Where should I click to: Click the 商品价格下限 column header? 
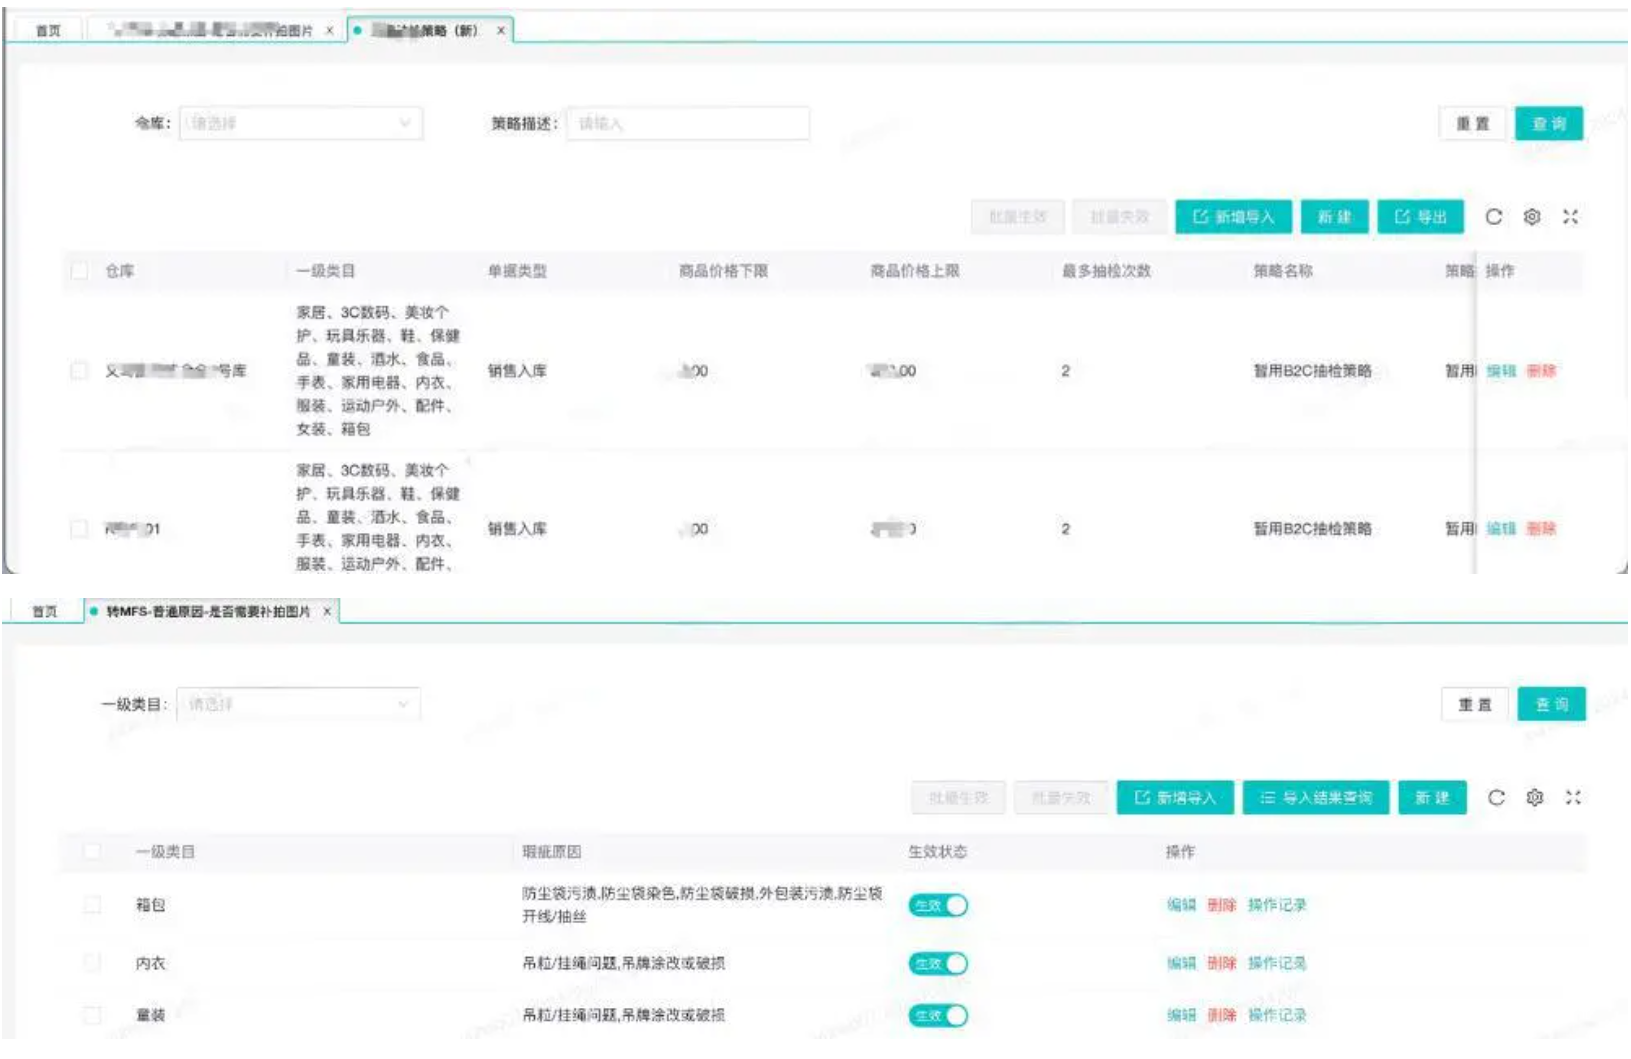click(723, 270)
